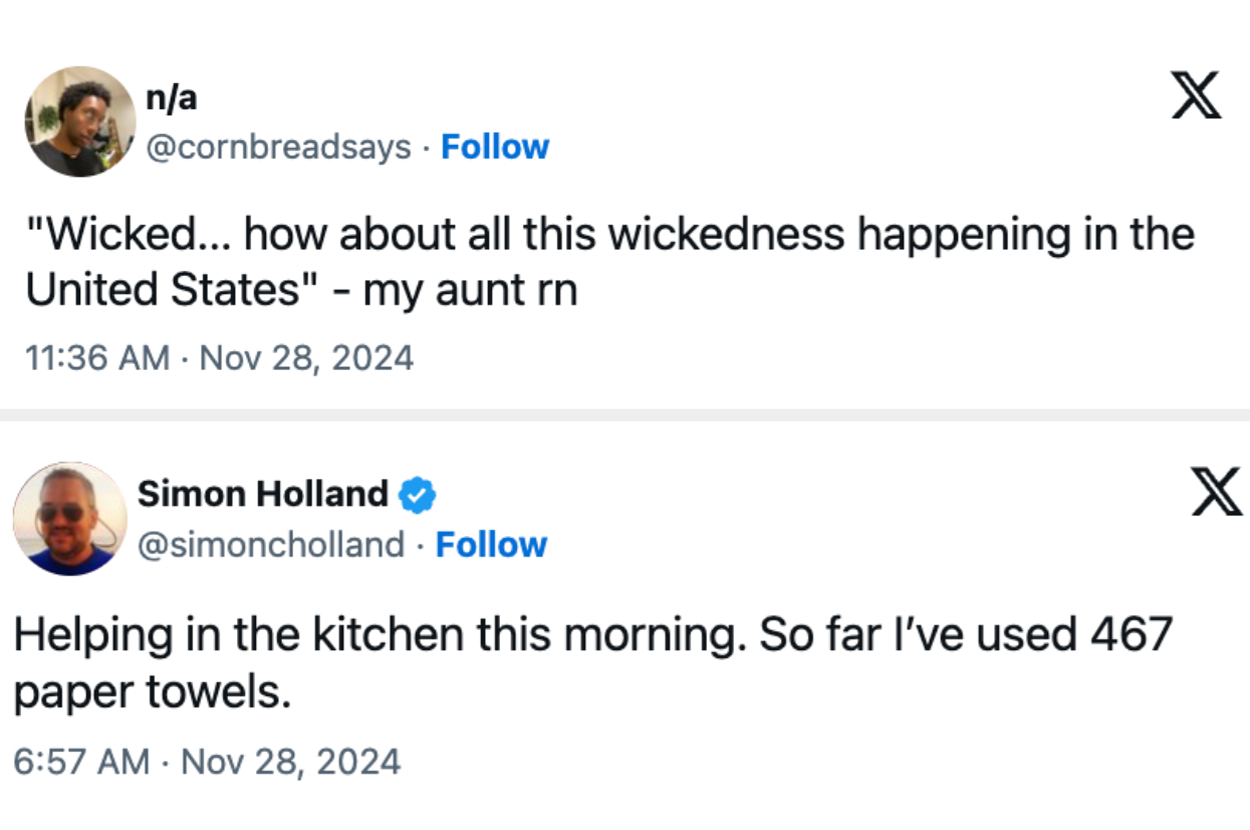Click the handle @simoncholland
The width and height of the screenshot is (1250, 830).
pyautogui.click(x=270, y=545)
